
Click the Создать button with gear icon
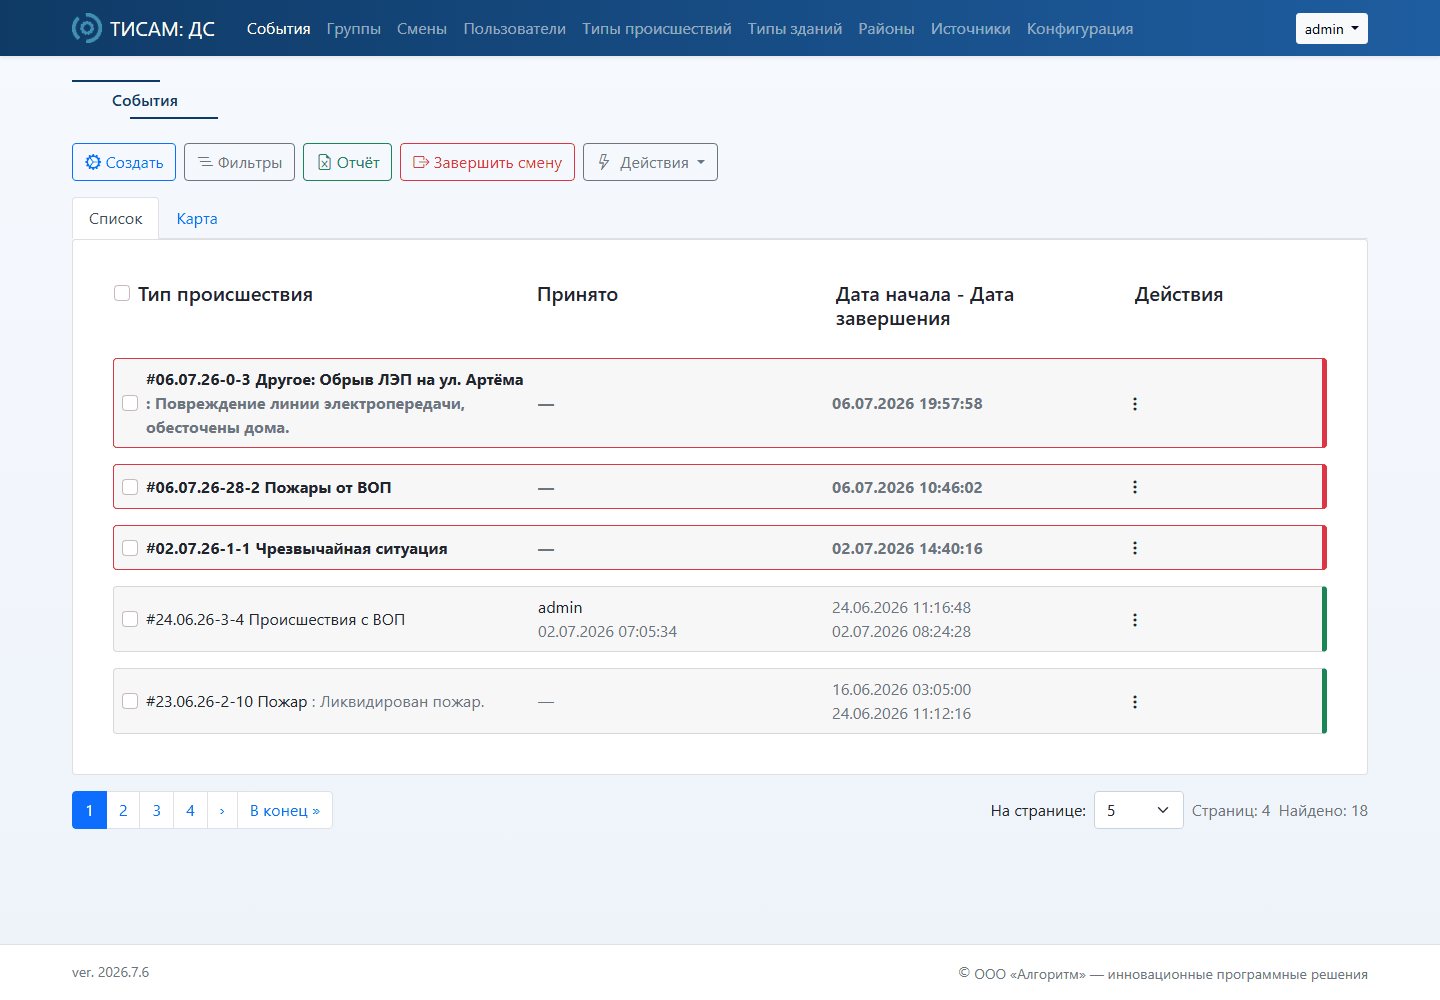124,162
